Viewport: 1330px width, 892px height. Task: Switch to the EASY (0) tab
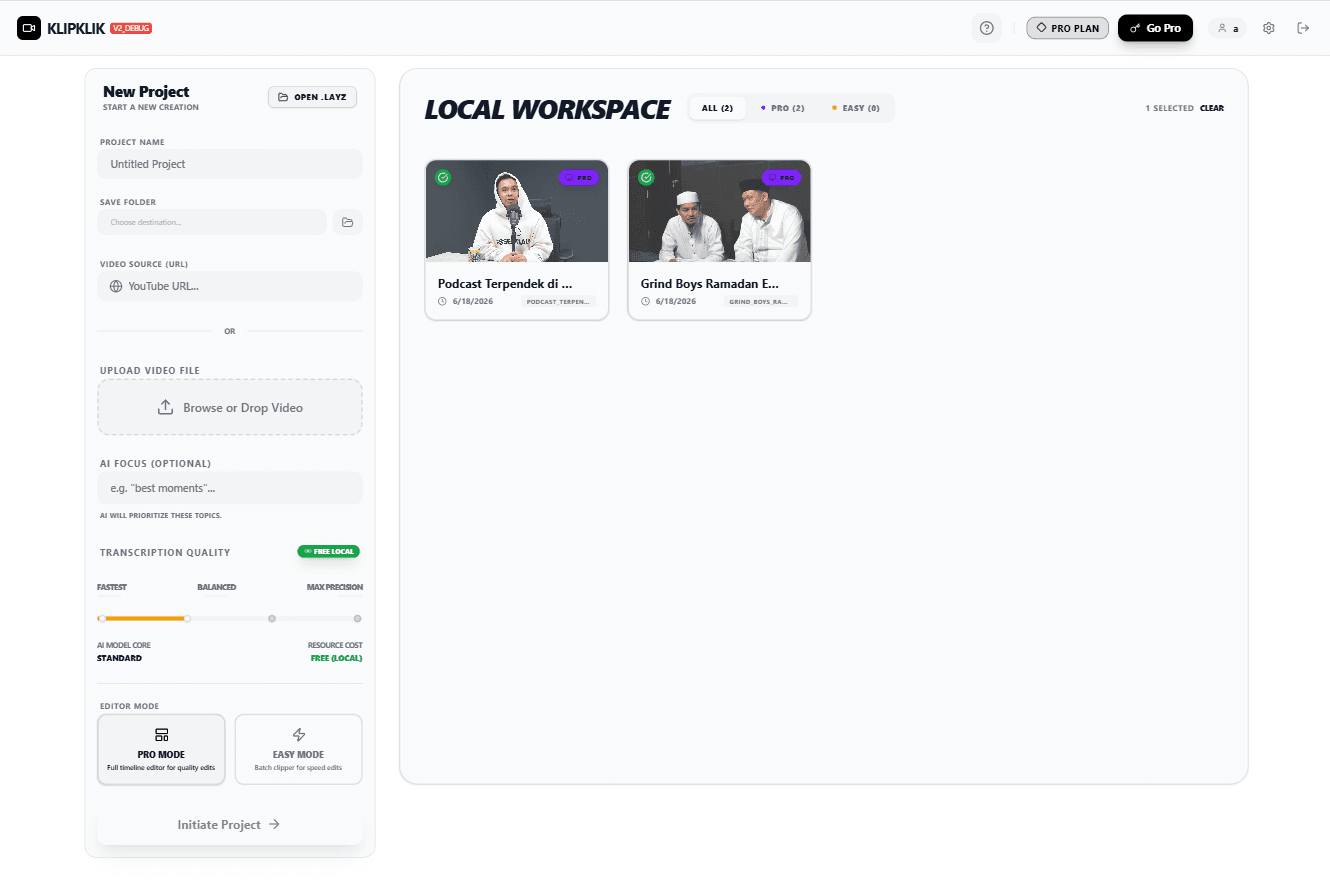(856, 108)
